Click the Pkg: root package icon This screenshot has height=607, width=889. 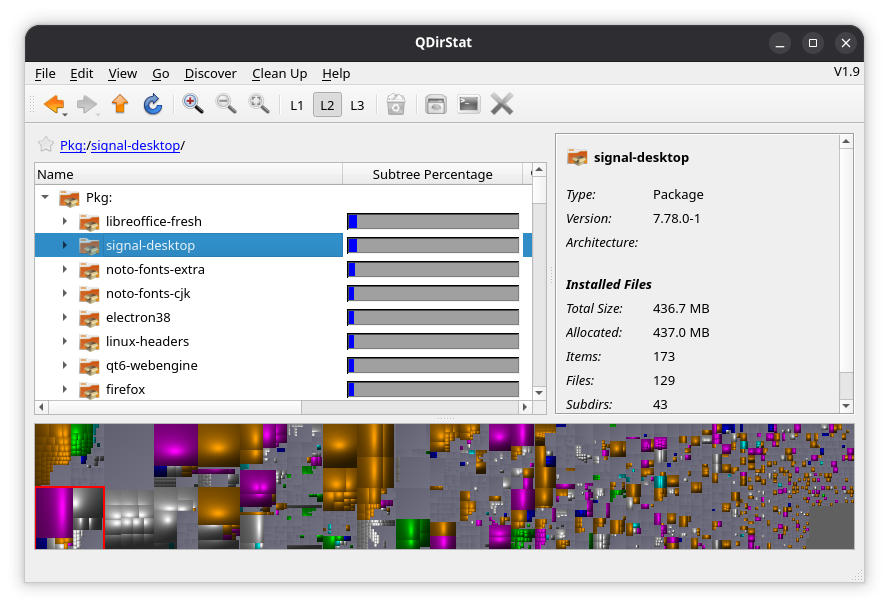pyautogui.click(x=69, y=198)
